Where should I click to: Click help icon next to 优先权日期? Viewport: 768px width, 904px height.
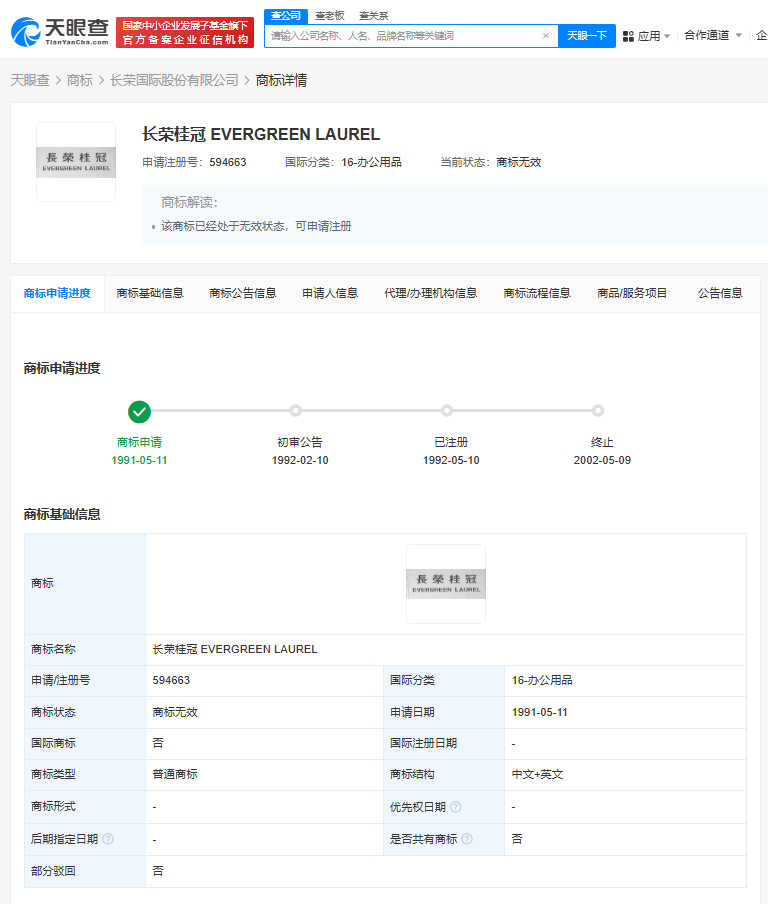coord(456,807)
